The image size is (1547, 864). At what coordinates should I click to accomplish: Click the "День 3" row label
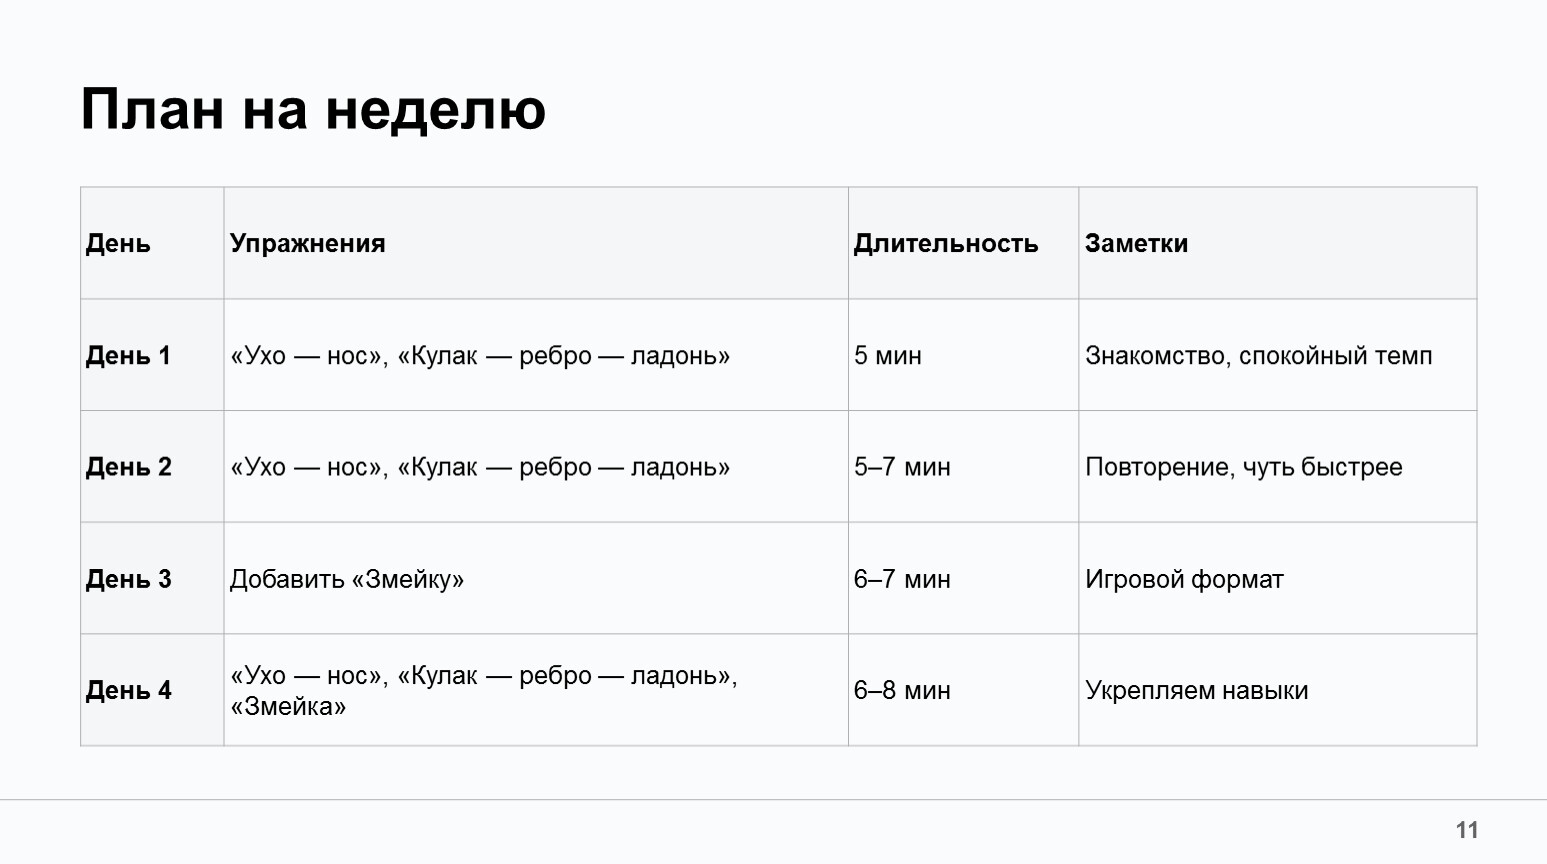pos(128,579)
